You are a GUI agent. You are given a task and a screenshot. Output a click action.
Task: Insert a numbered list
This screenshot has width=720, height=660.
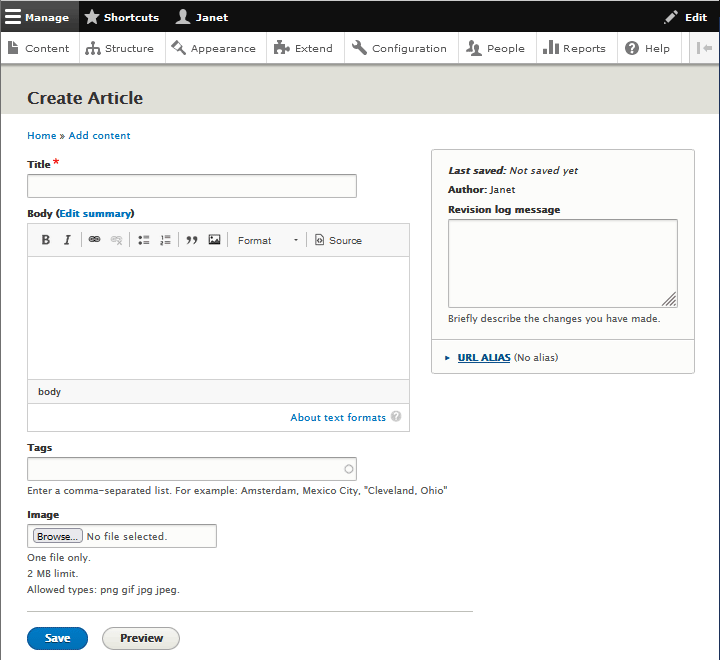[165, 240]
